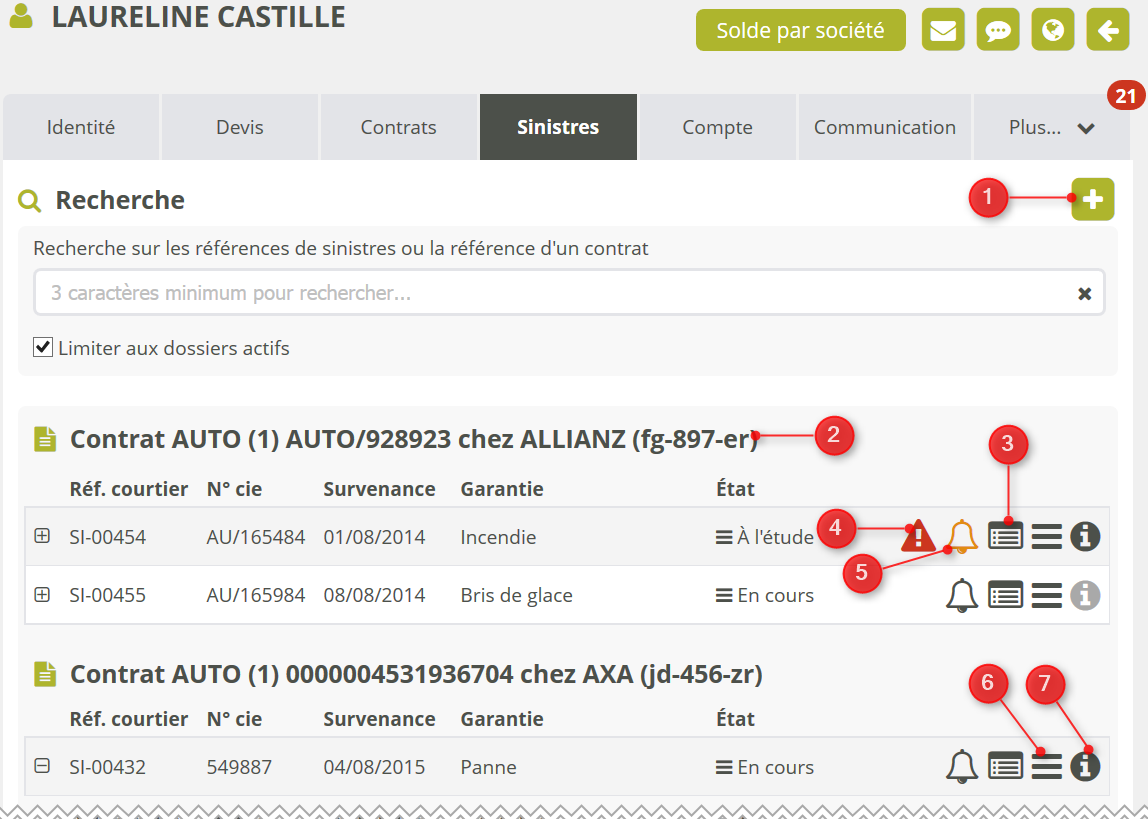Click red warning triangle on SI-00454

coord(917,537)
